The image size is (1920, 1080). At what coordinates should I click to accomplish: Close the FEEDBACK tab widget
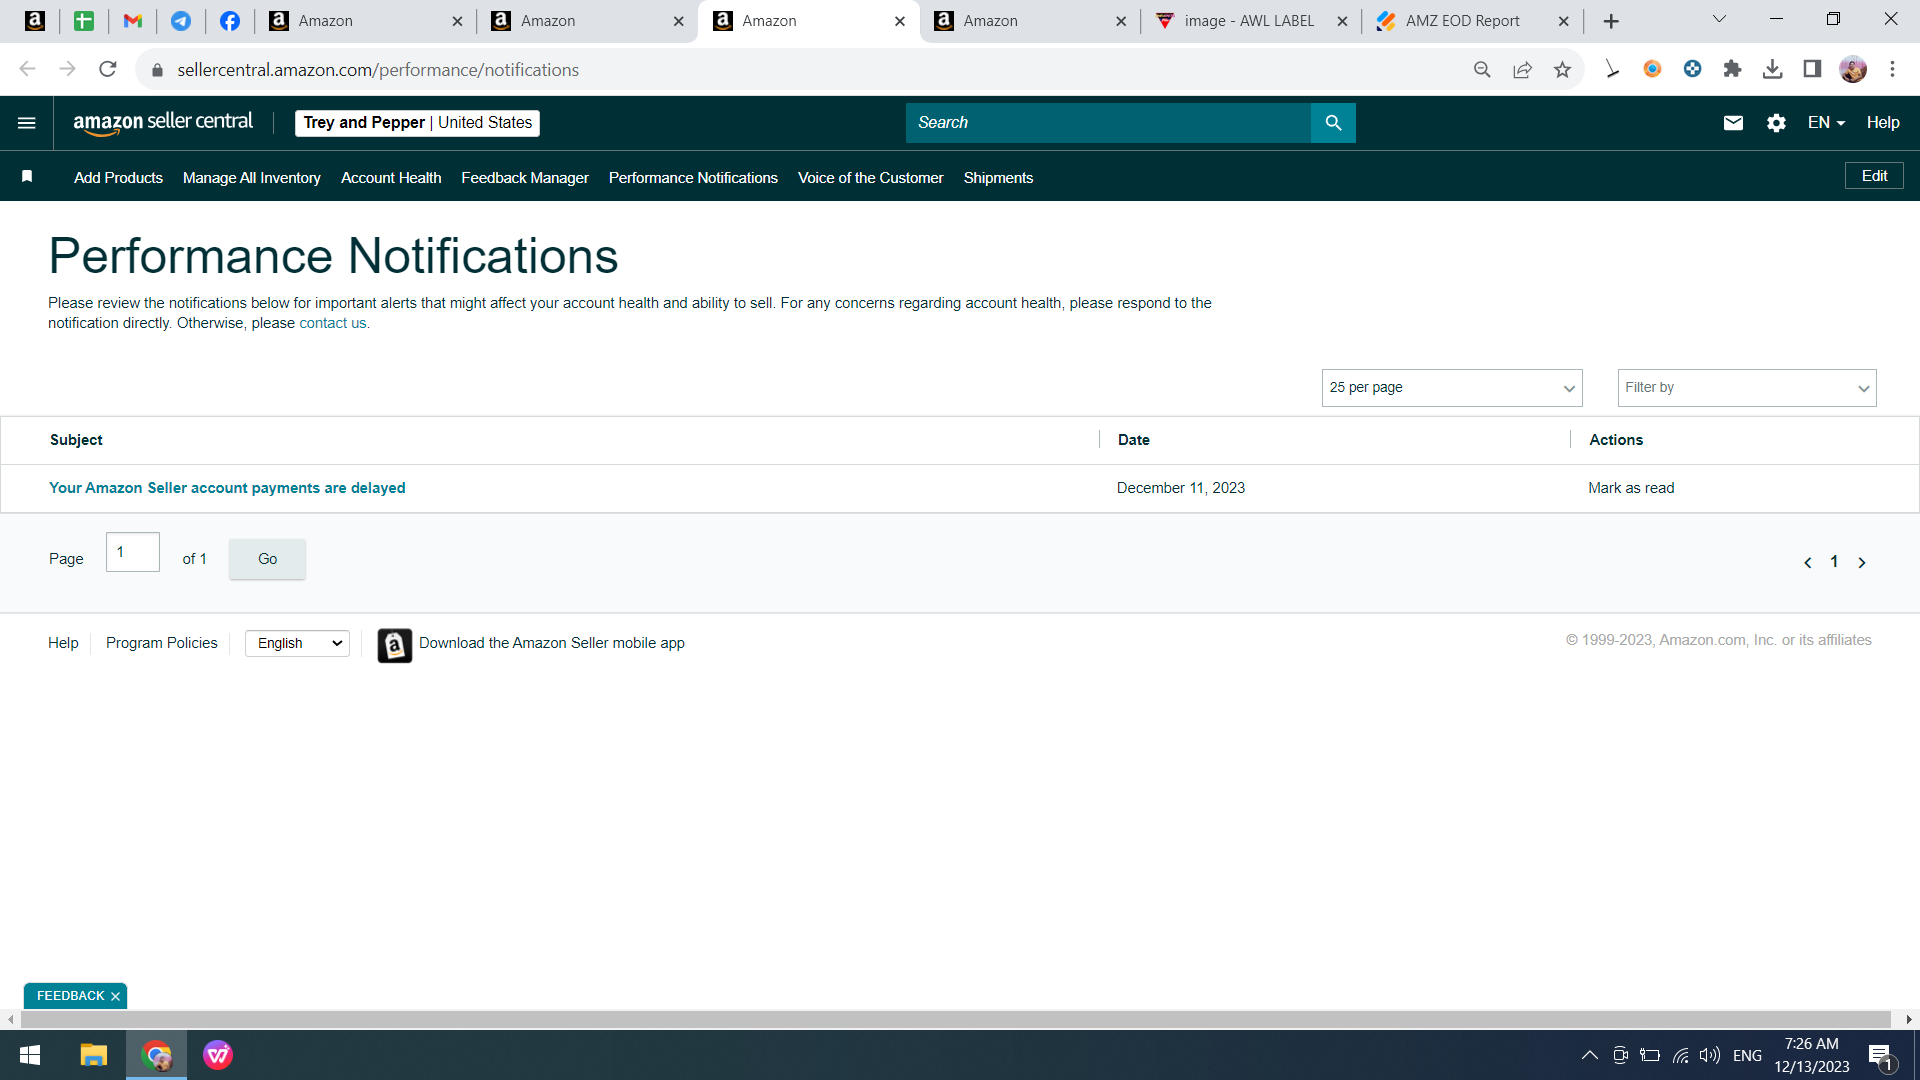click(115, 996)
